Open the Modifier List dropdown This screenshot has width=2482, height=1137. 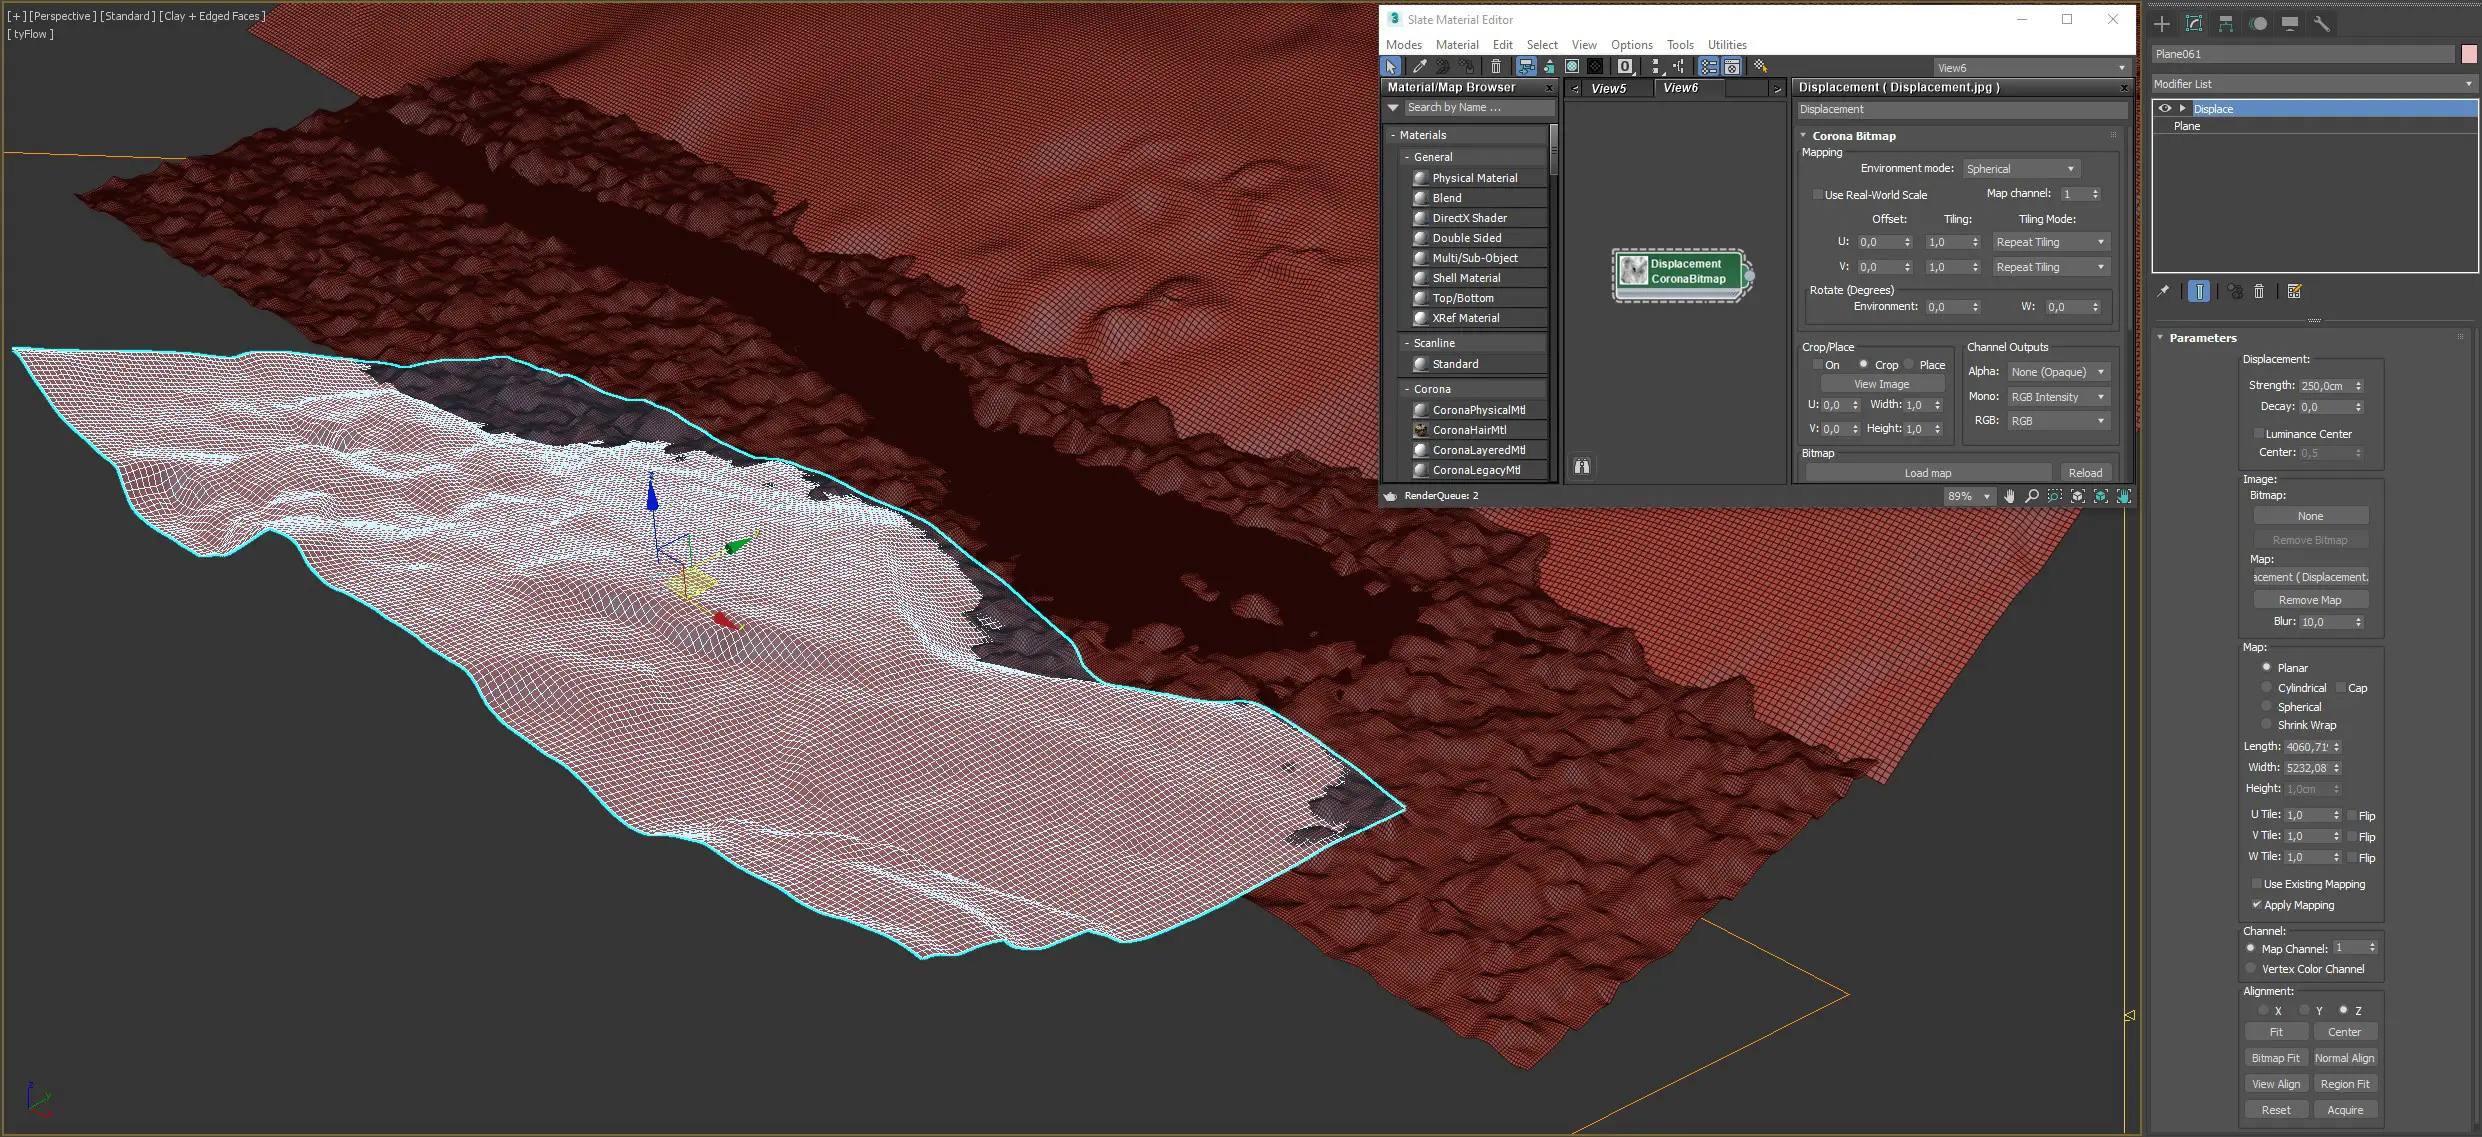(x=2468, y=84)
